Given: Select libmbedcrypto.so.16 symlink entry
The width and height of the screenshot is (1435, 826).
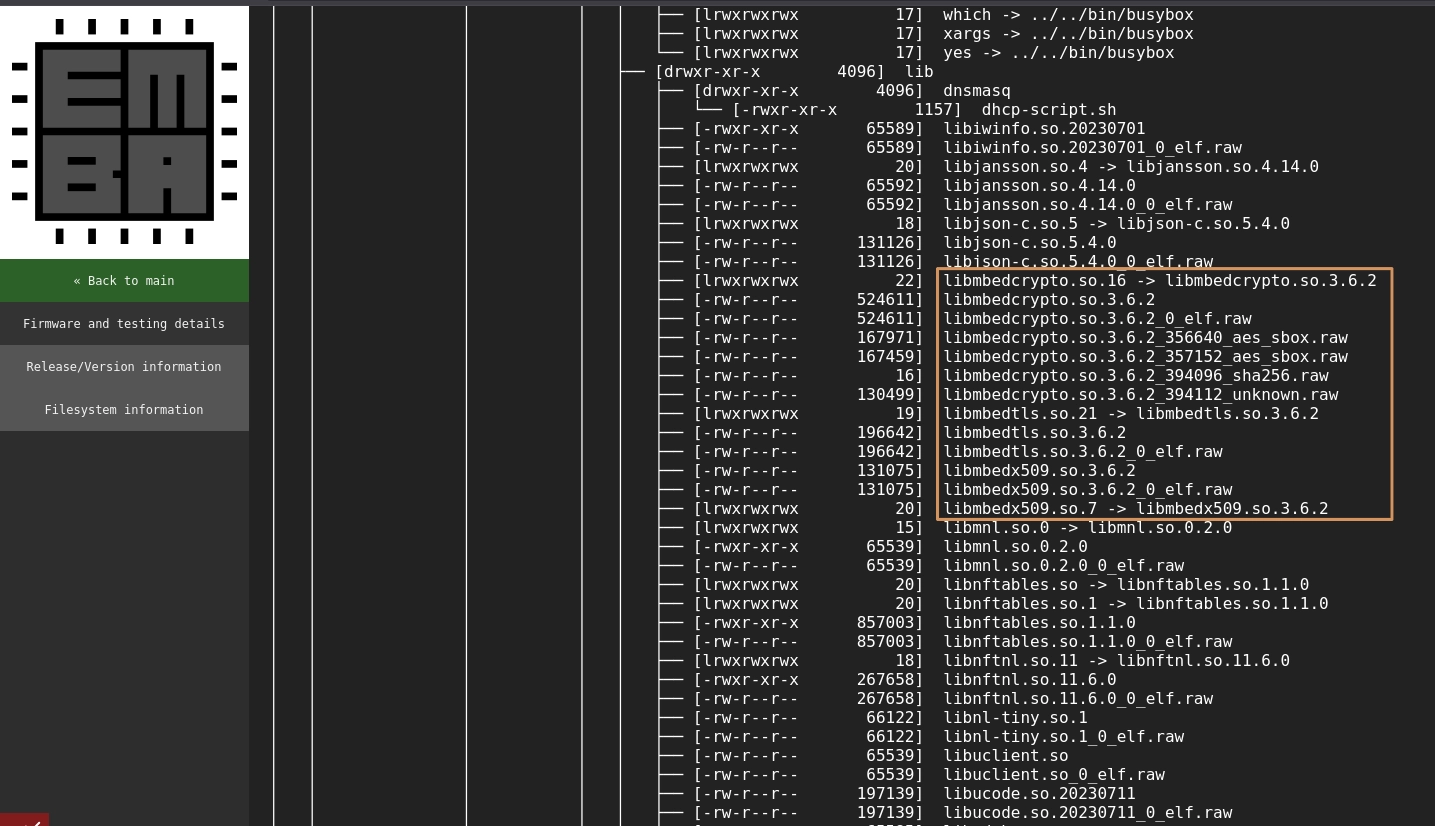Looking at the screenshot, I should 1160,281.
